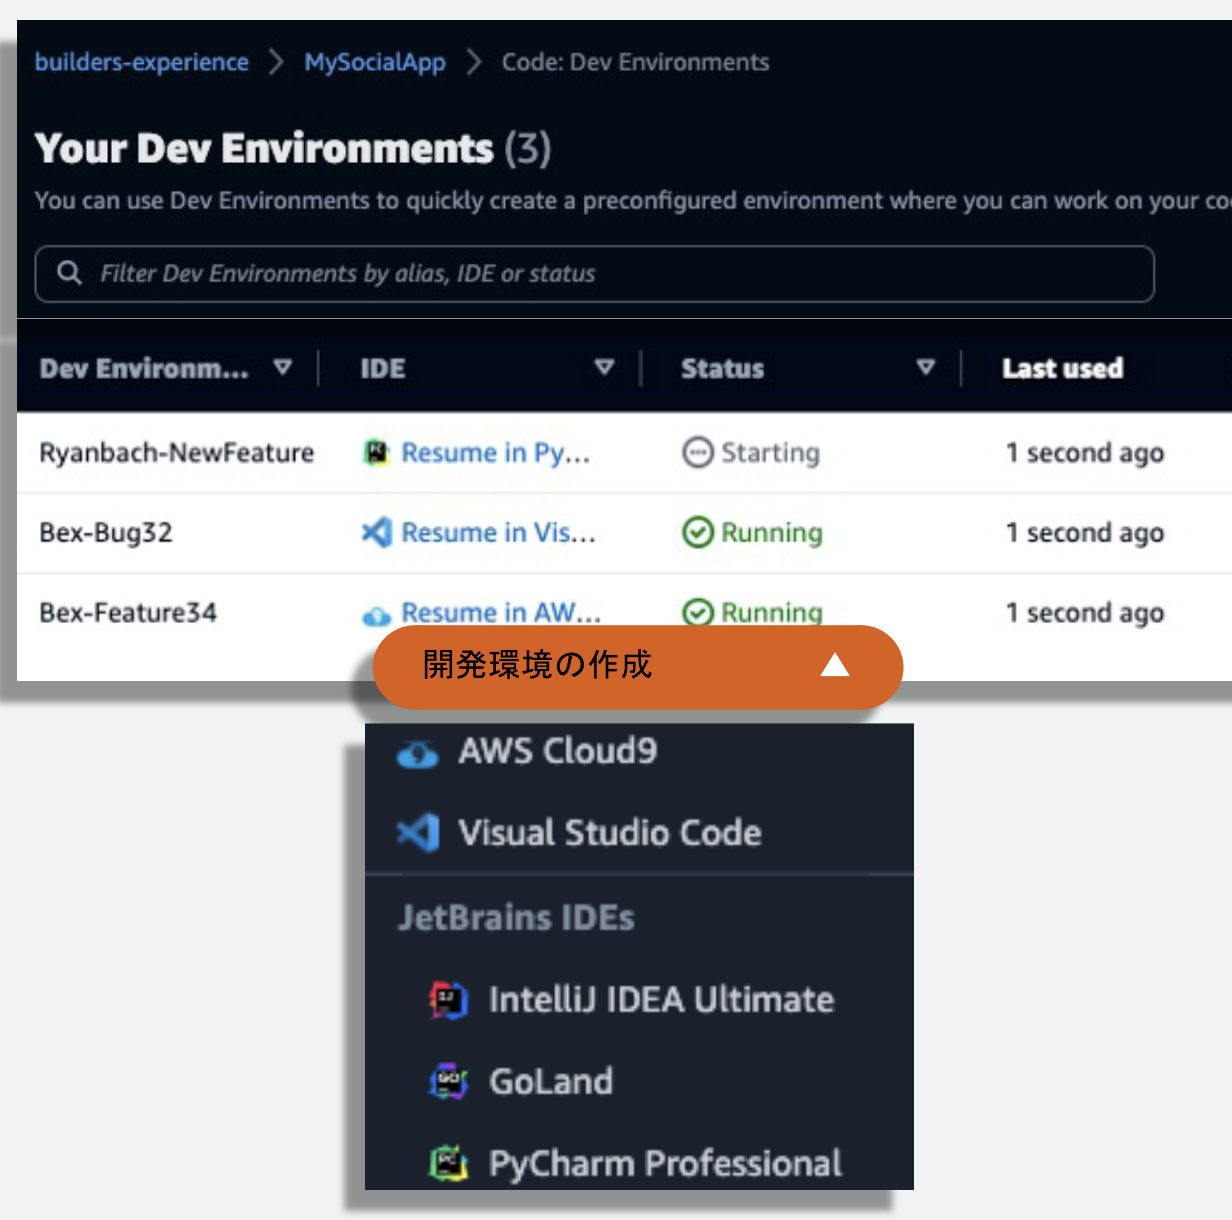Navigate to the MySocialApp breadcrumb link
The height and width of the screenshot is (1220, 1232).
(x=374, y=62)
